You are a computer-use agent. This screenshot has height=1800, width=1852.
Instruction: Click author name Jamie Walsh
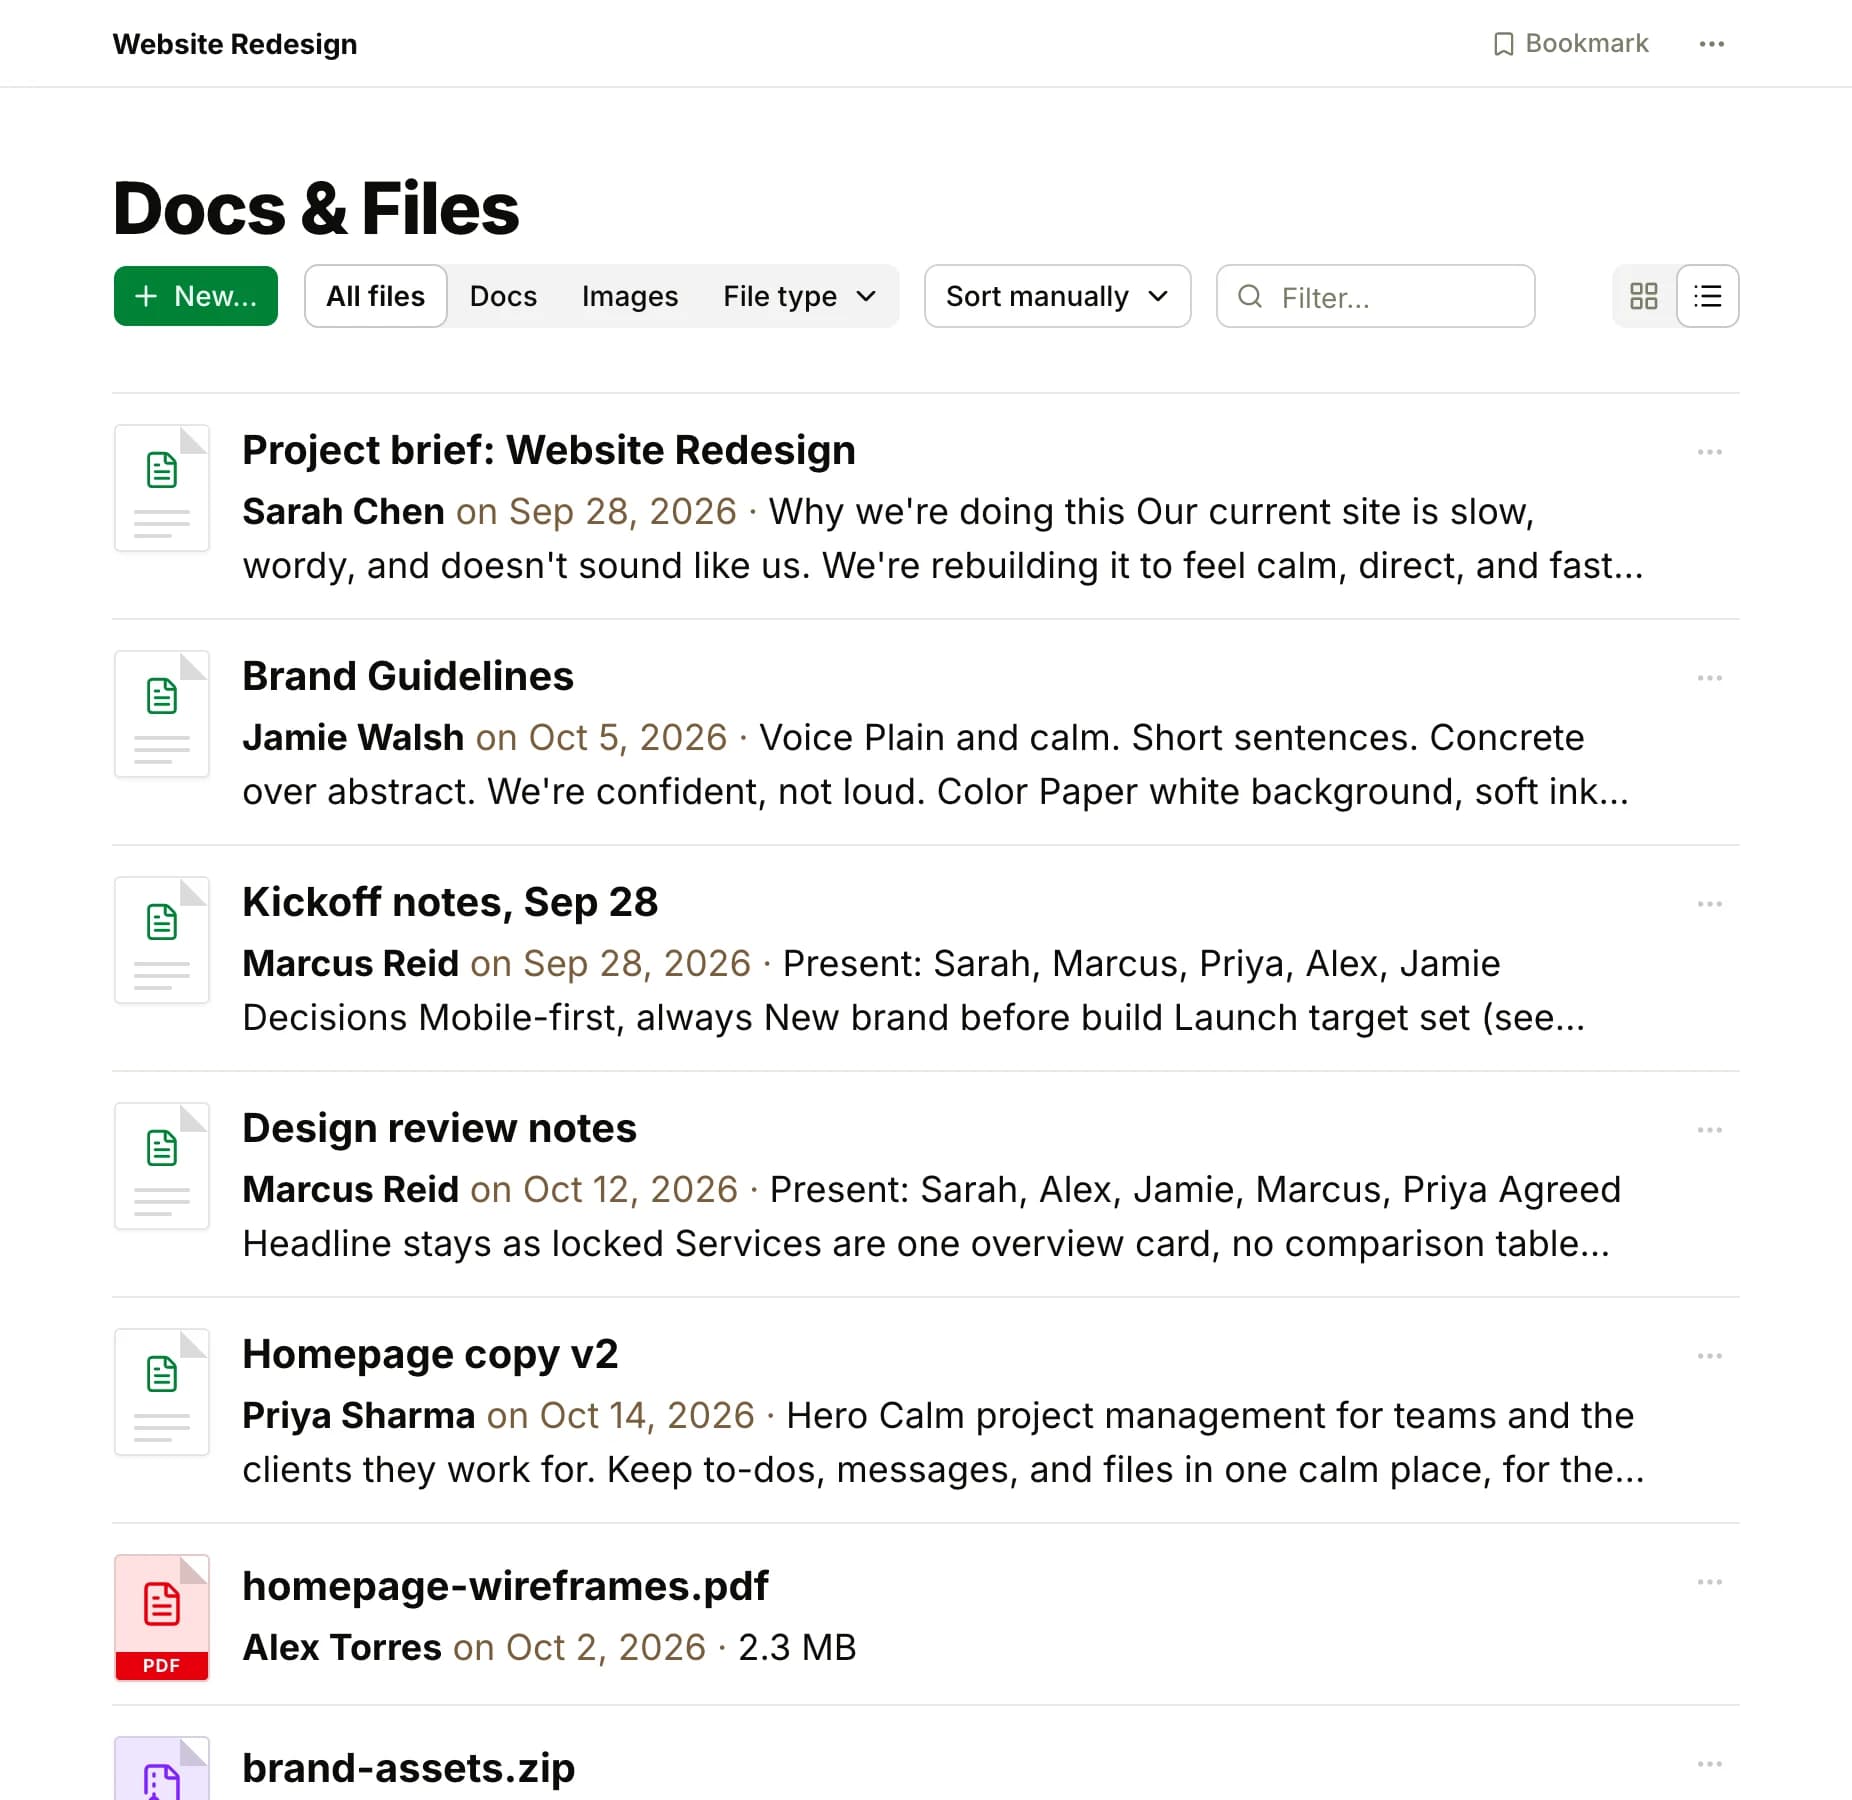(353, 737)
